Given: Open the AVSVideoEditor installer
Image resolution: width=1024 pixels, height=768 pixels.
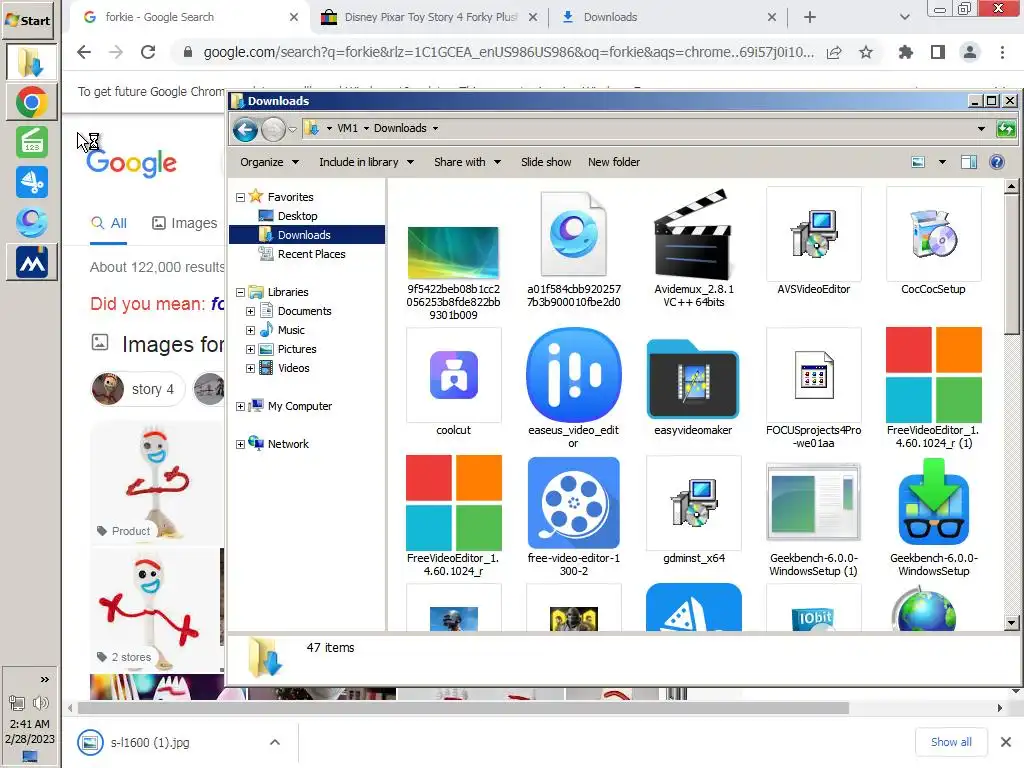Looking at the screenshot, I should [x=813, y=242].
